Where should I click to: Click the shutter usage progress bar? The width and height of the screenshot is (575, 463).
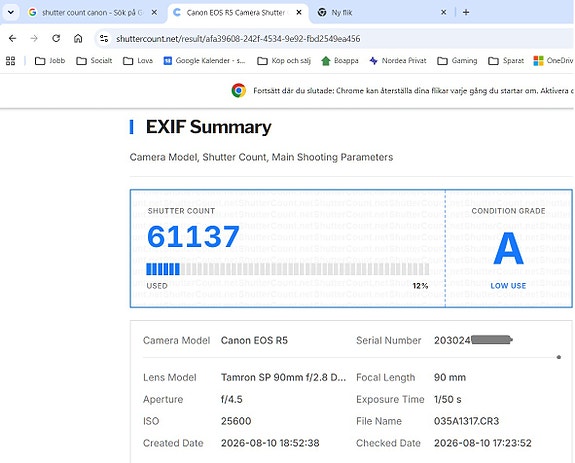tap(288, 269)
